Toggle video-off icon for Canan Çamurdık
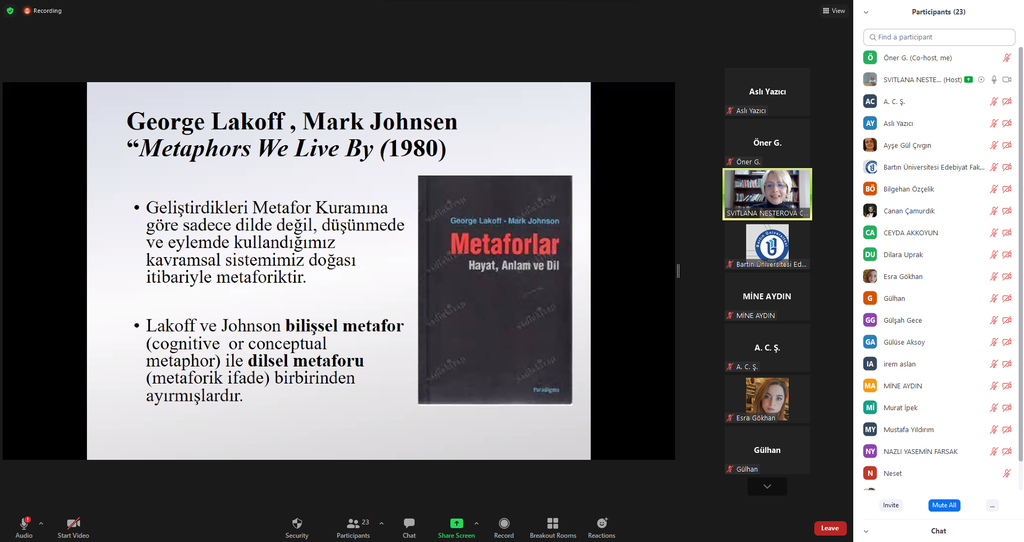1024x542 pixels. pyautogui.click(x=1007, y=211)
